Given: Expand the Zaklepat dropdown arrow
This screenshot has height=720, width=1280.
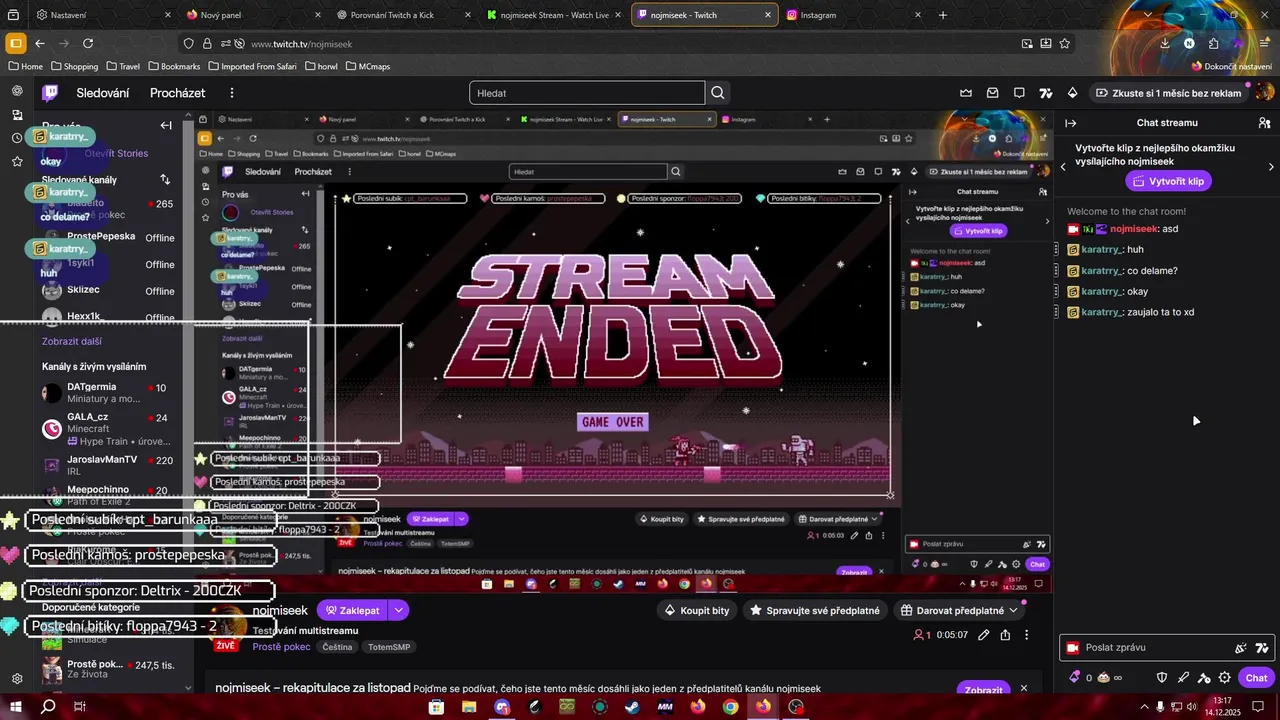Looking at the screenshot, I should pyautogui.click(x=399, y=610).
